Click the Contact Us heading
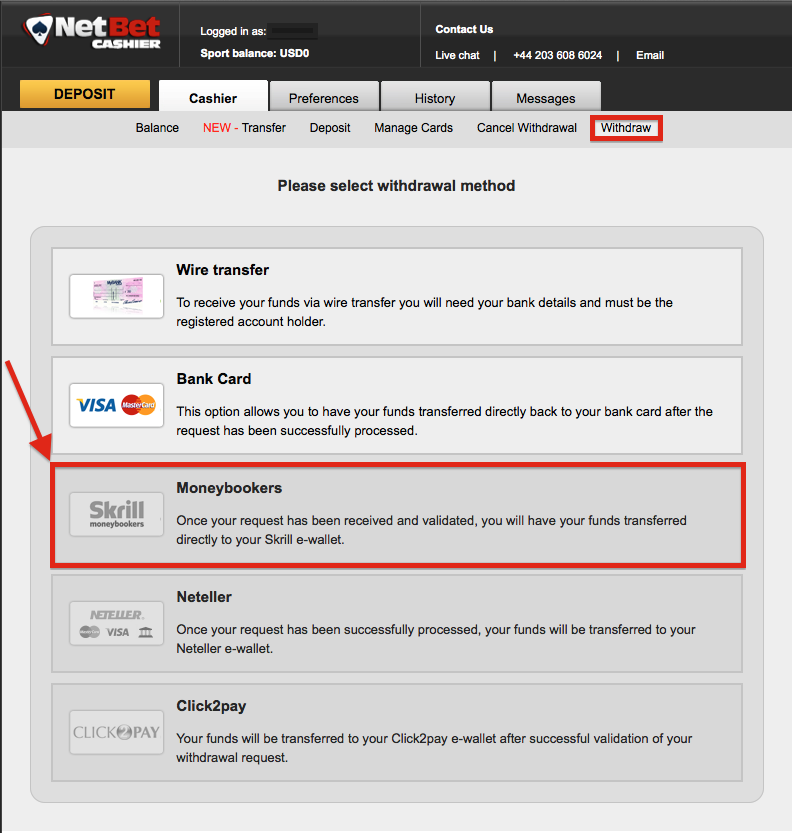 (x=464, y=29)
